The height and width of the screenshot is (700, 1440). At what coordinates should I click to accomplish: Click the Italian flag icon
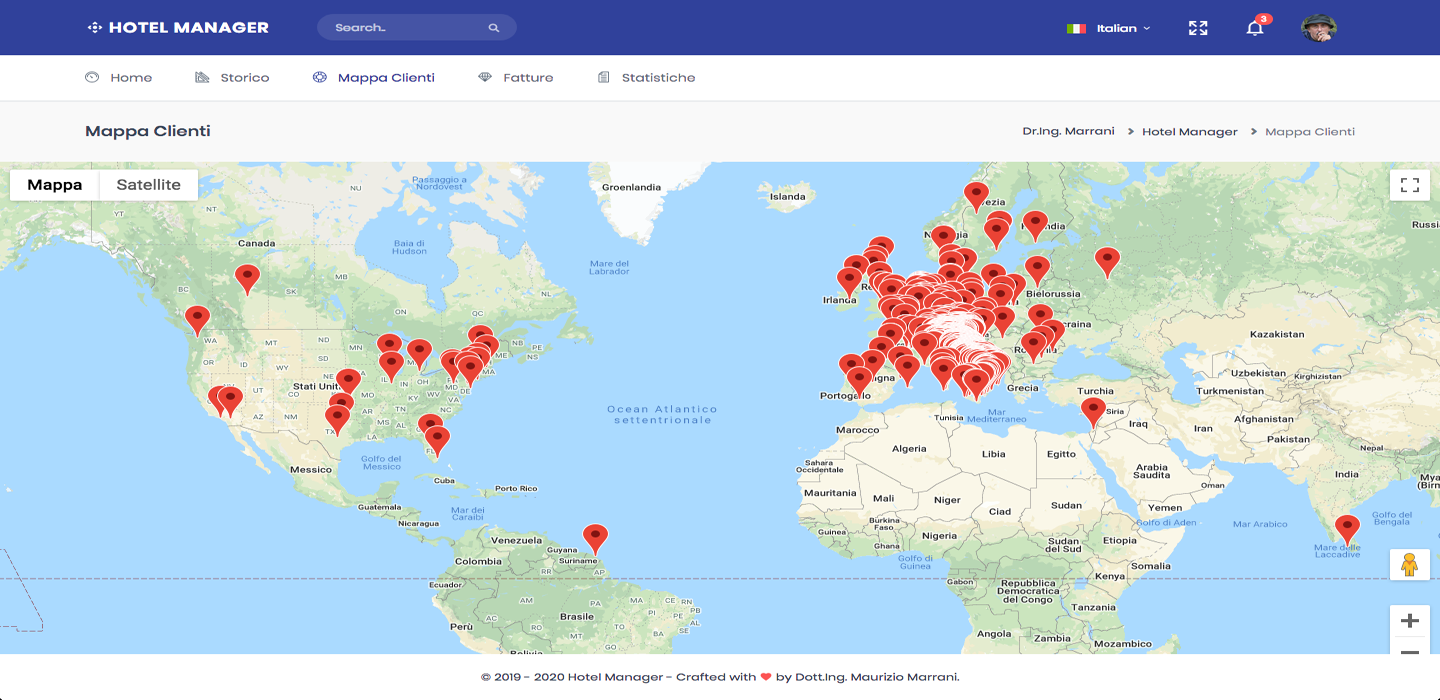click(x=1076, y=28)
